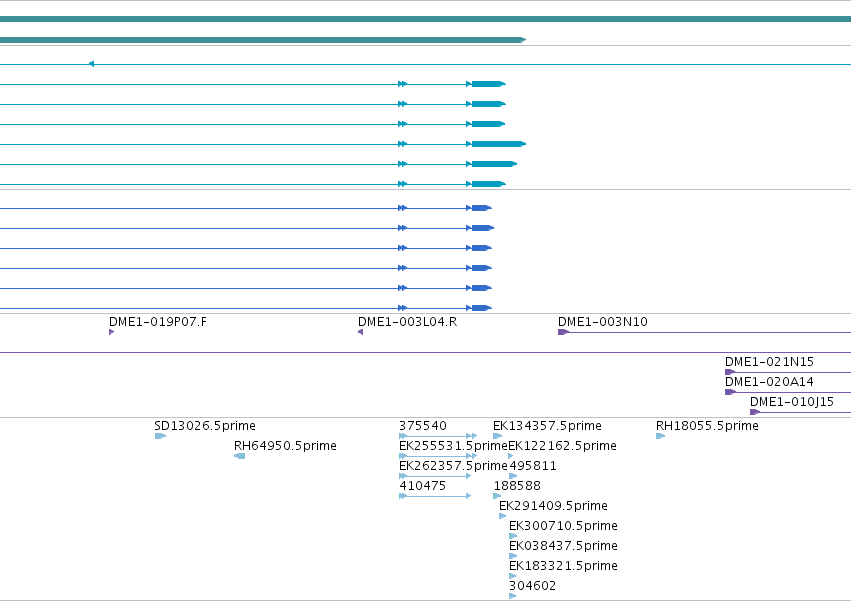
Task: Select the EK262357.5prime label
Action: point(453,466)
